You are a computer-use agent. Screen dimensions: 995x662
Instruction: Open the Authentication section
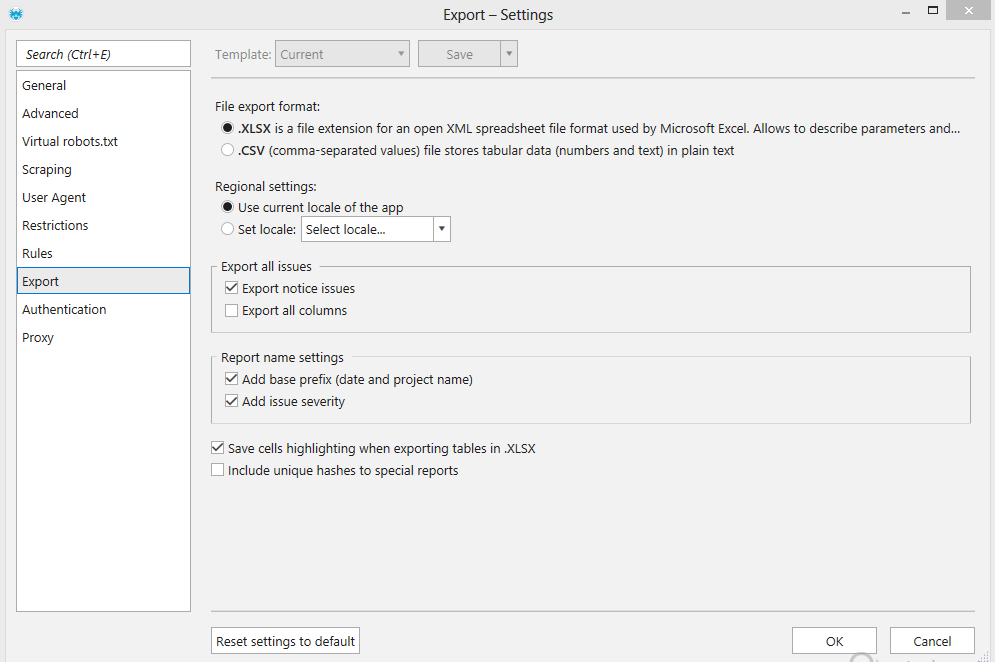pyautogui.click(x=103, y=309)
